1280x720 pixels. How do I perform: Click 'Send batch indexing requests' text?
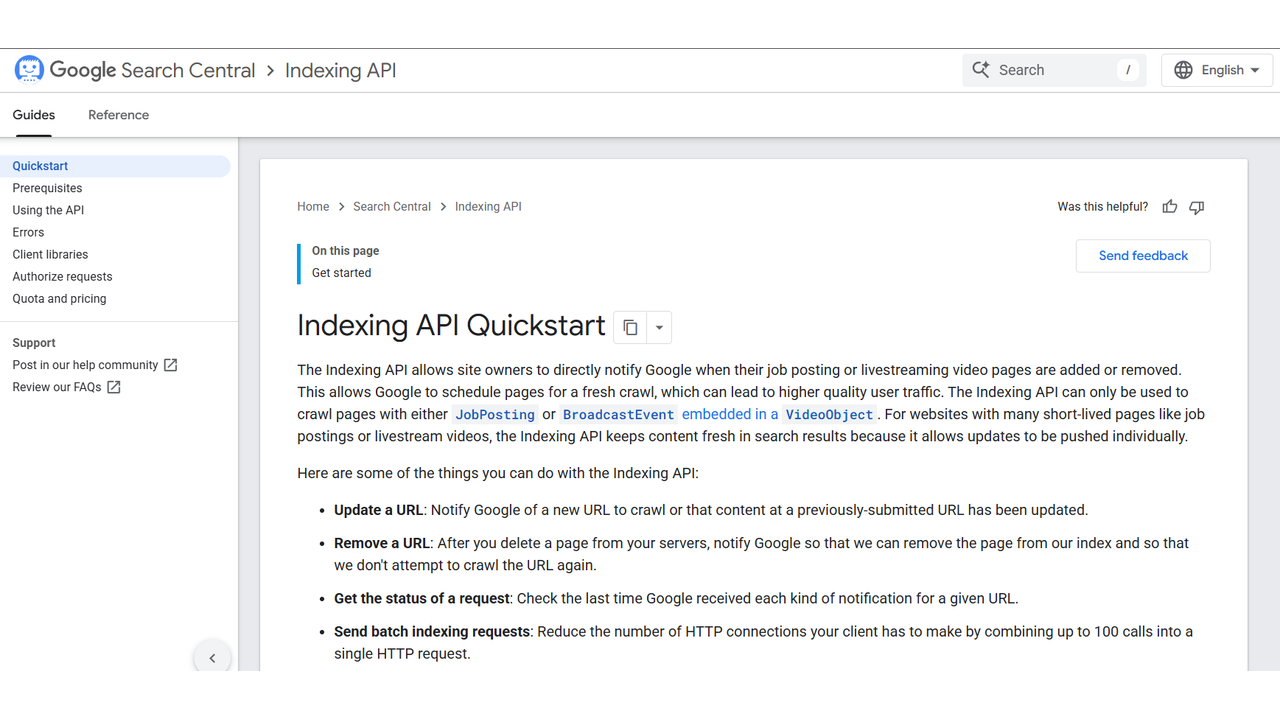[x=432, y=632]
